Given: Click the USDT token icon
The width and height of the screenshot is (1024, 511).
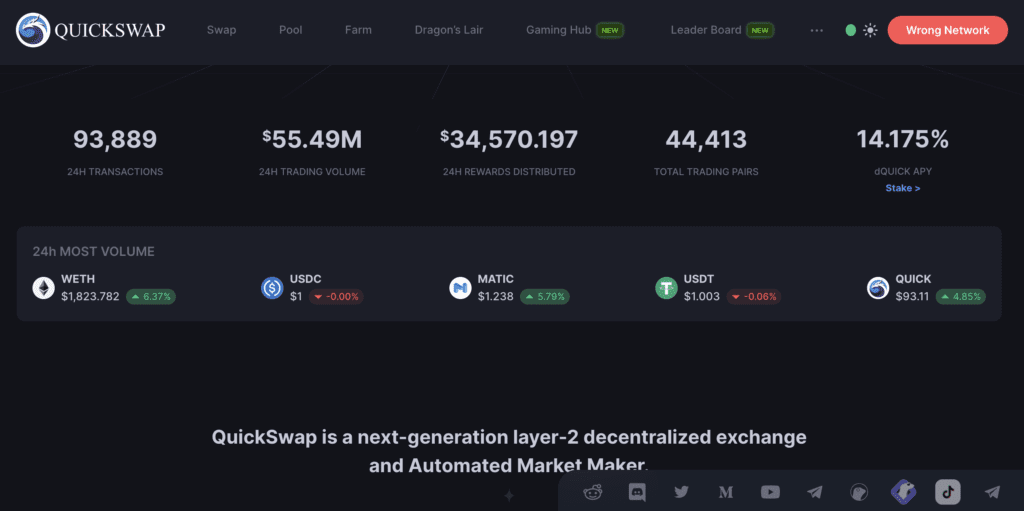Looking at the screenshot, I should point(666,288).
